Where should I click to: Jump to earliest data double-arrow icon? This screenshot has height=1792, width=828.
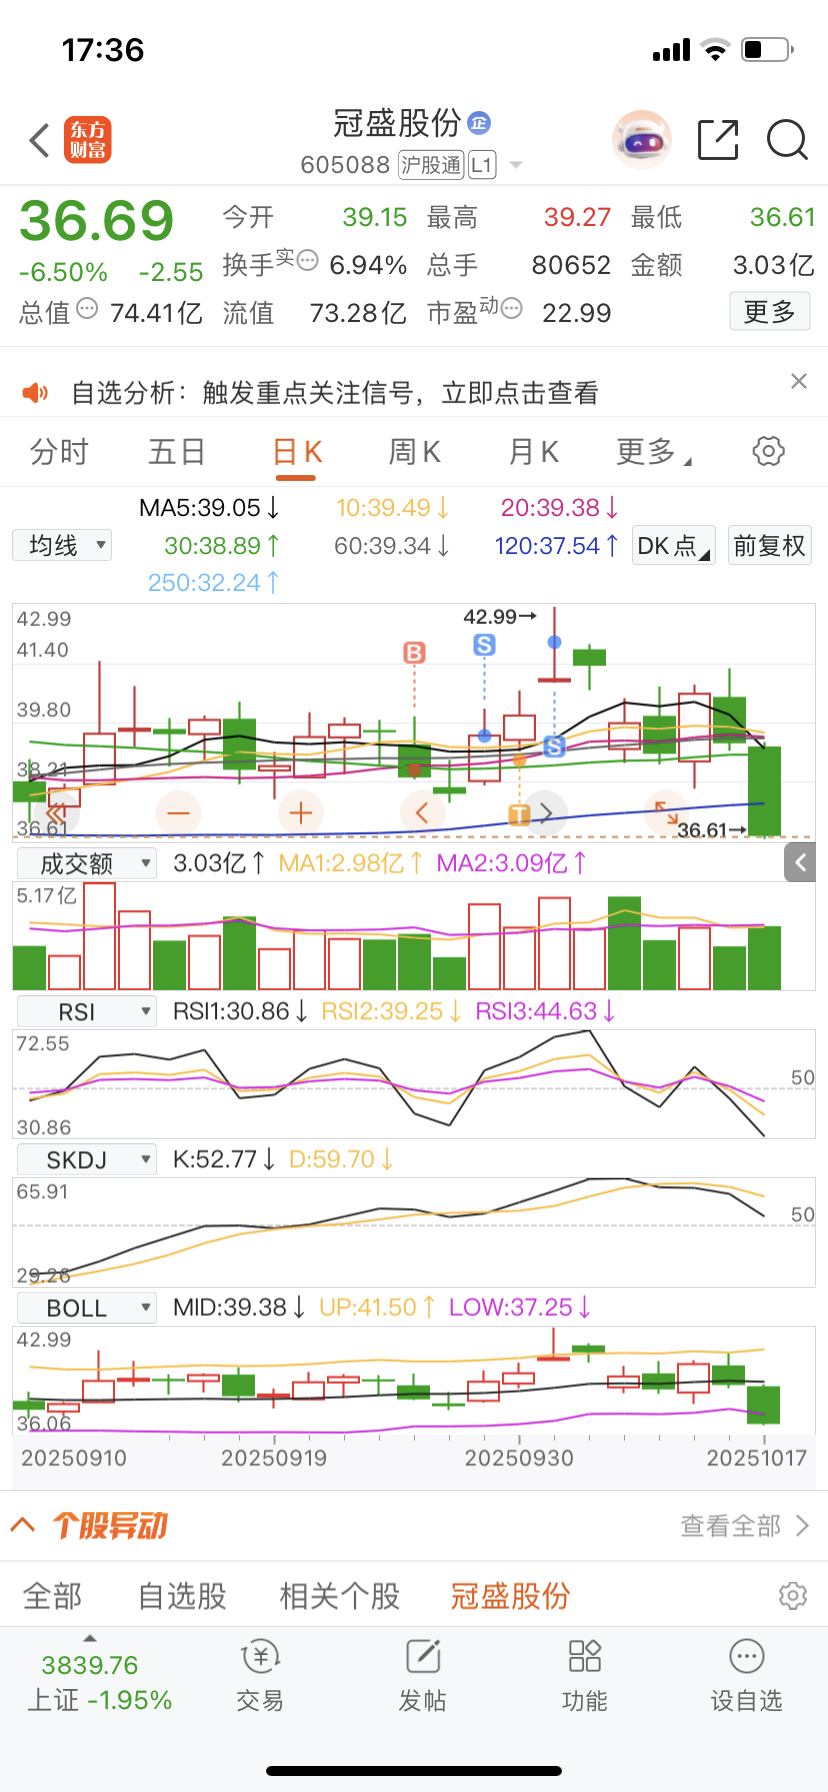click(x=56, y=813)
